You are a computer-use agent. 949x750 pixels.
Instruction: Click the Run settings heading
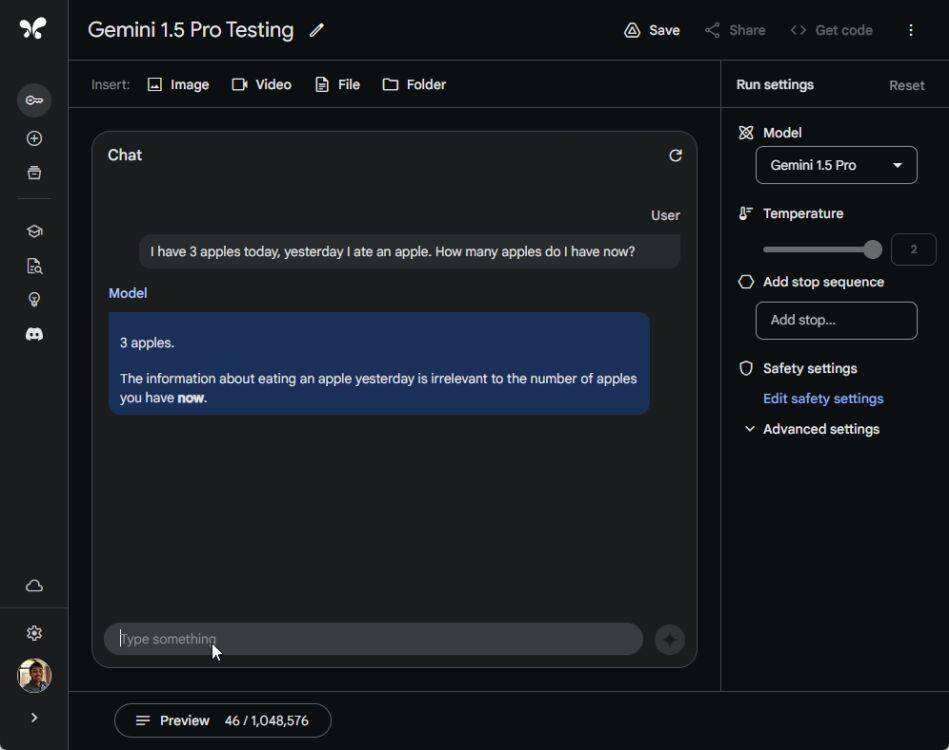pos(775,85)
